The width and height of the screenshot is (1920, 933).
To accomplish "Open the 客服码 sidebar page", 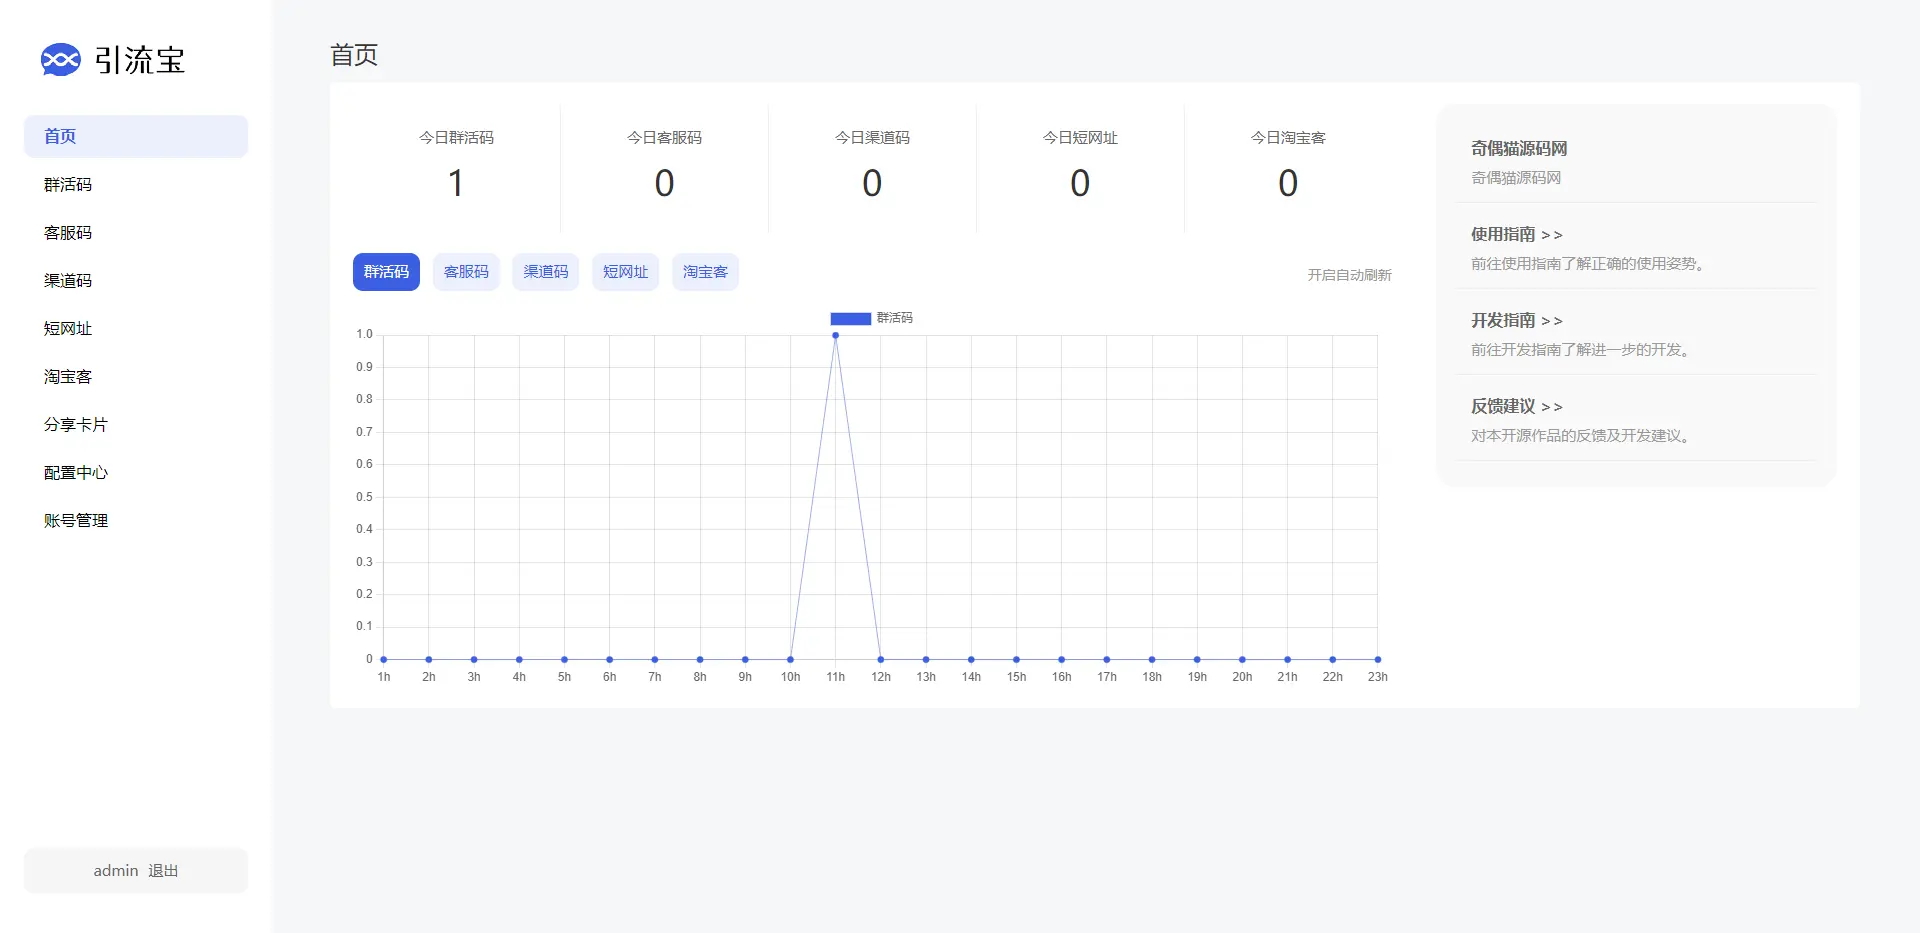I will [68, 233].
